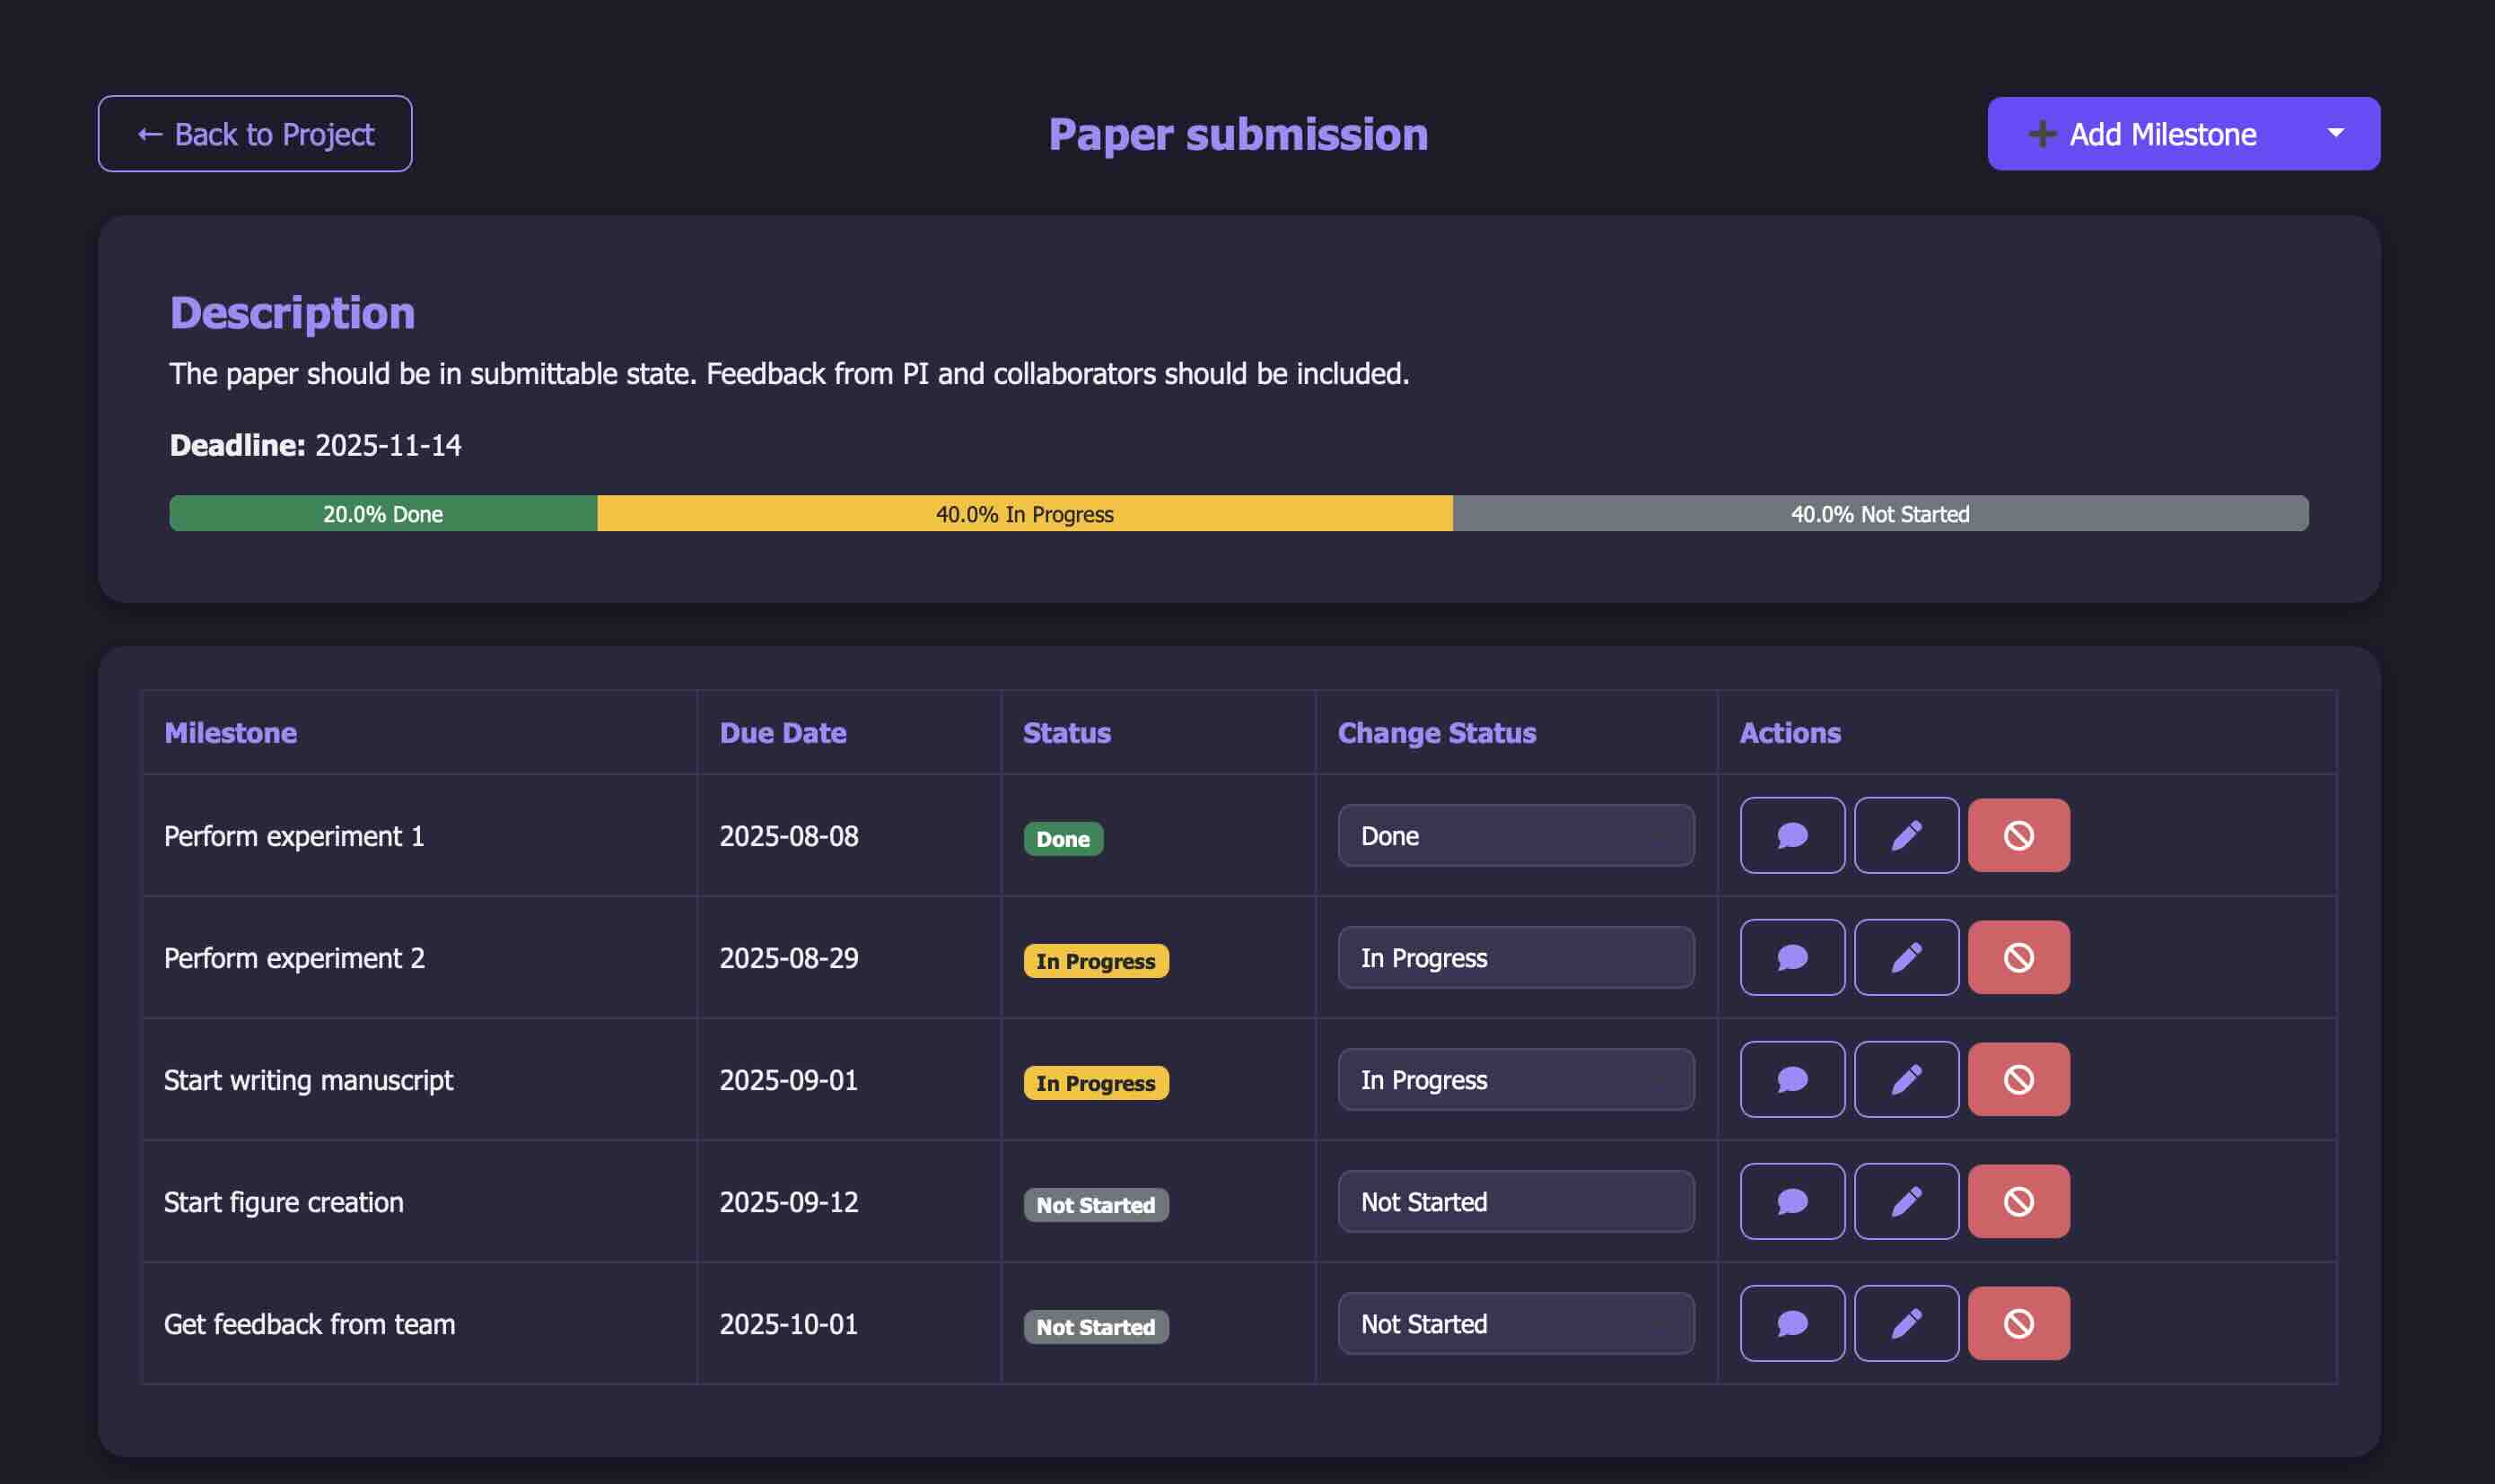The image size is (2495, 1484).
Task: Edit the Start figure creation milestone
Action: (1906, 1201)
